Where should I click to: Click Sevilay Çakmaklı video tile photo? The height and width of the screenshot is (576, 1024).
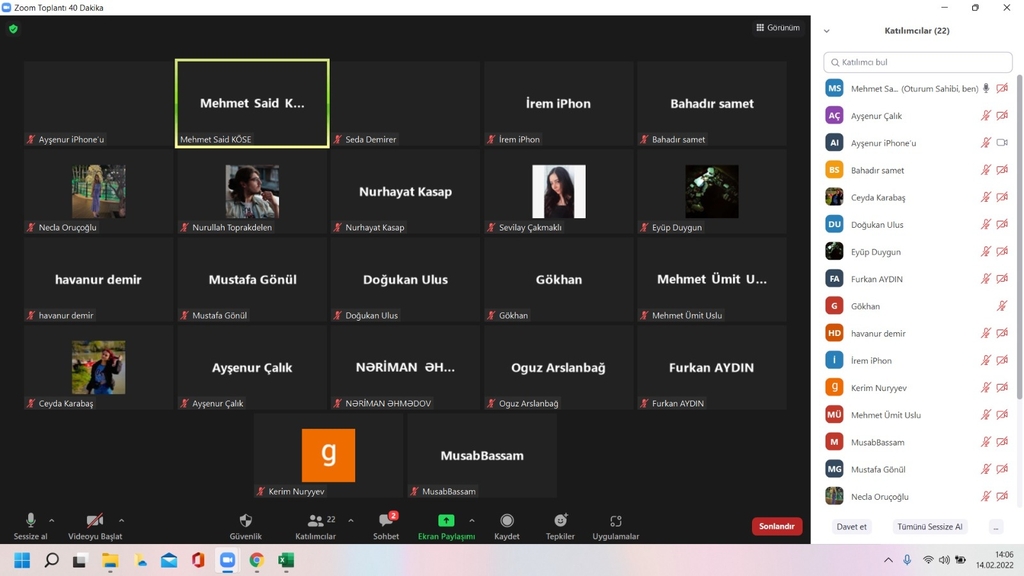tap(559, 191)
